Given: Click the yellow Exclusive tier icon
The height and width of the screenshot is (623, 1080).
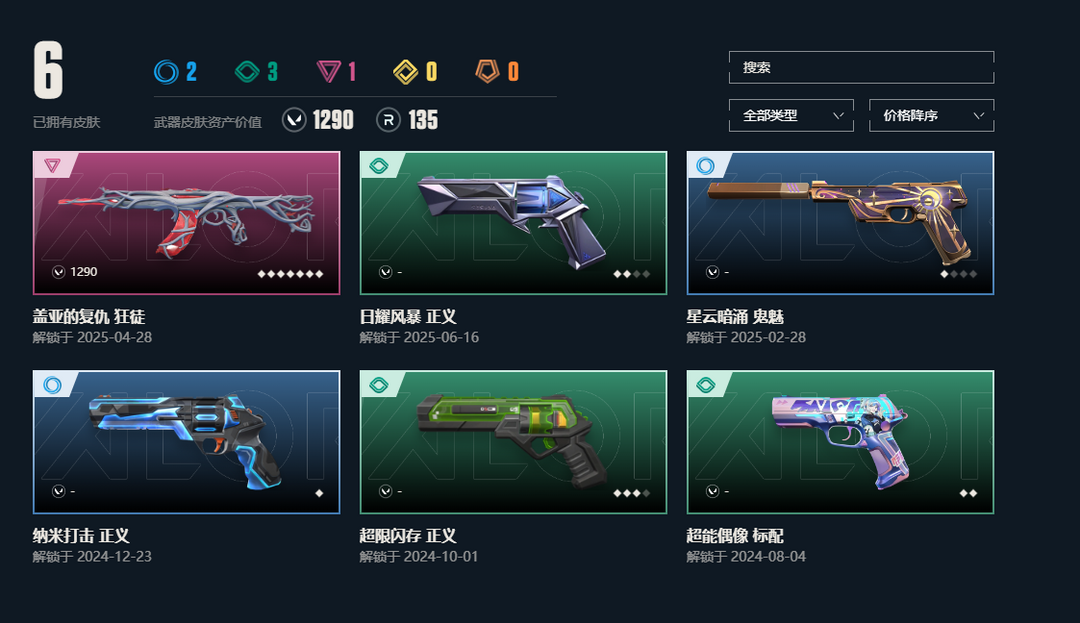Looking at the screenshot, I should pyautogui.click(x=406, y=72).
